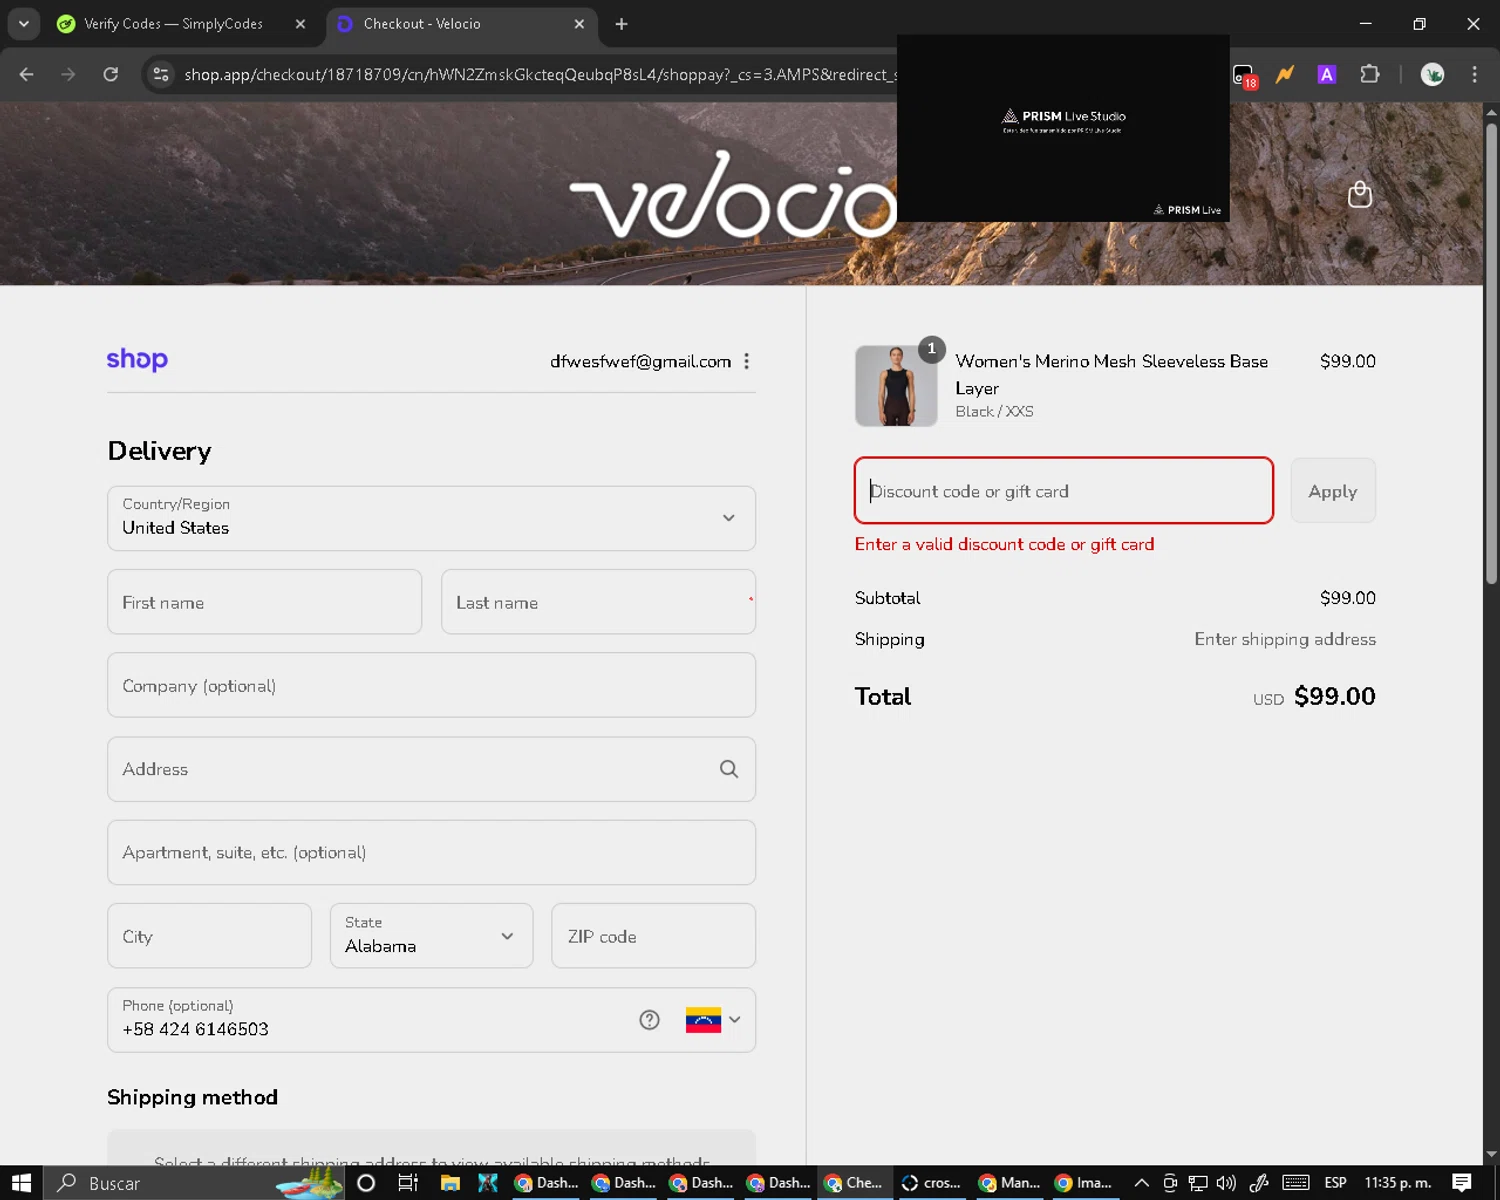Open the State dropdown showing Alabama
This screenshot has height=1200, width=1500.
click(x=431, y=936)
